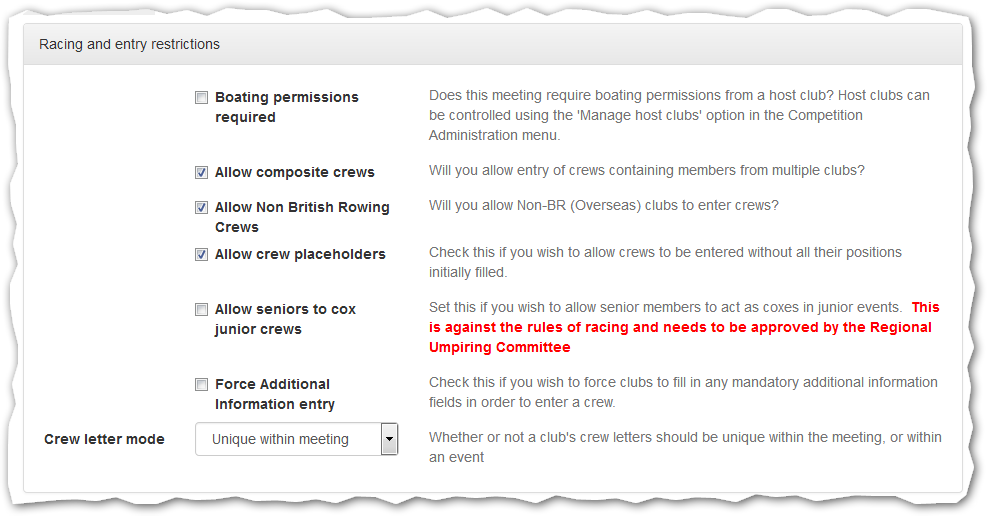Click the 'Racing and entry restrictions' panel header
The height and width of the screenshot is (516, 987).
click(129, 45)
